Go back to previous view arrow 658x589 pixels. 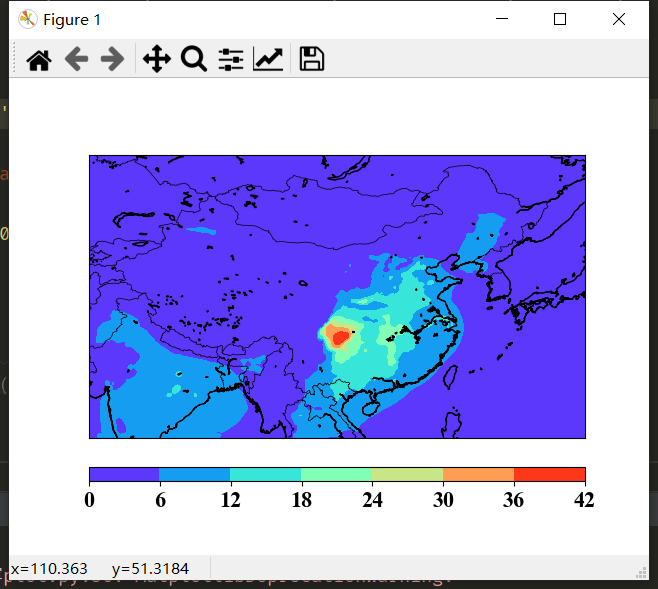point(76,60)
